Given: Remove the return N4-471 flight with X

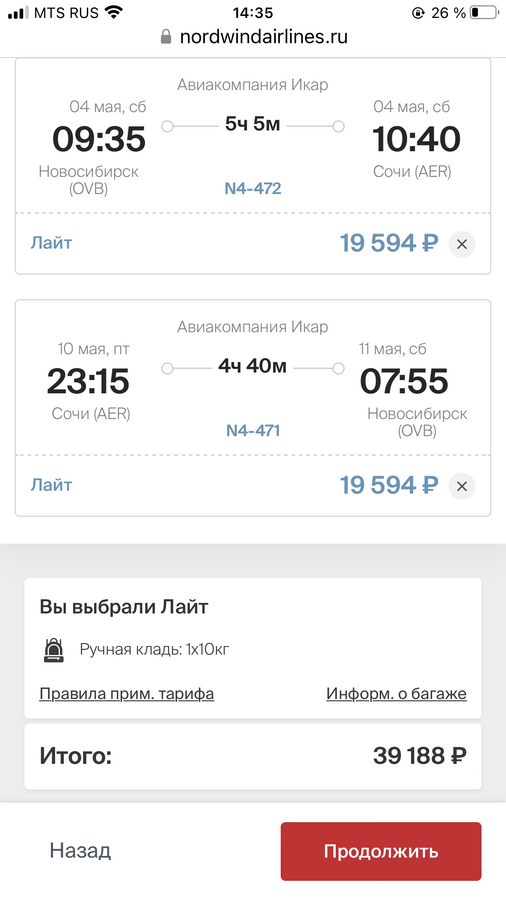Looking at the screenshot, I should pos(462,486).
